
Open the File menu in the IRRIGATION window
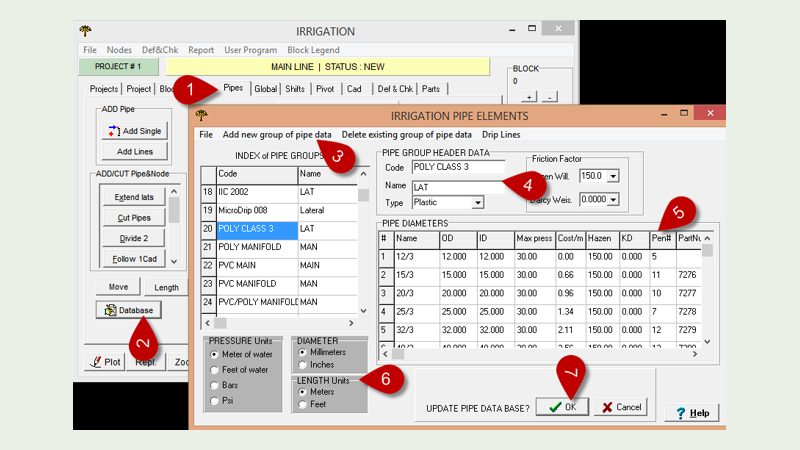pyautogui.click(x=90, y=50)
